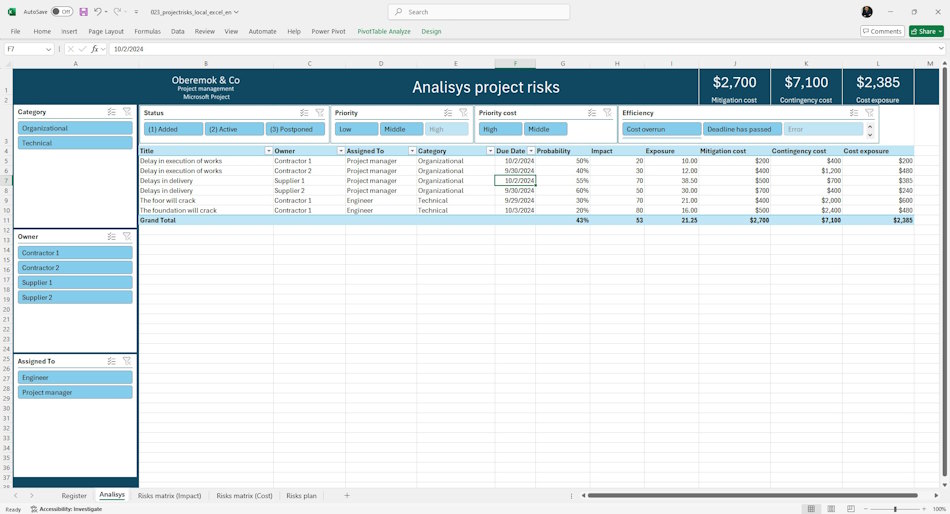Toggle Low priority filter
Image resolution: width=950 pixels, height=514 pixels.
click(356, 129)
